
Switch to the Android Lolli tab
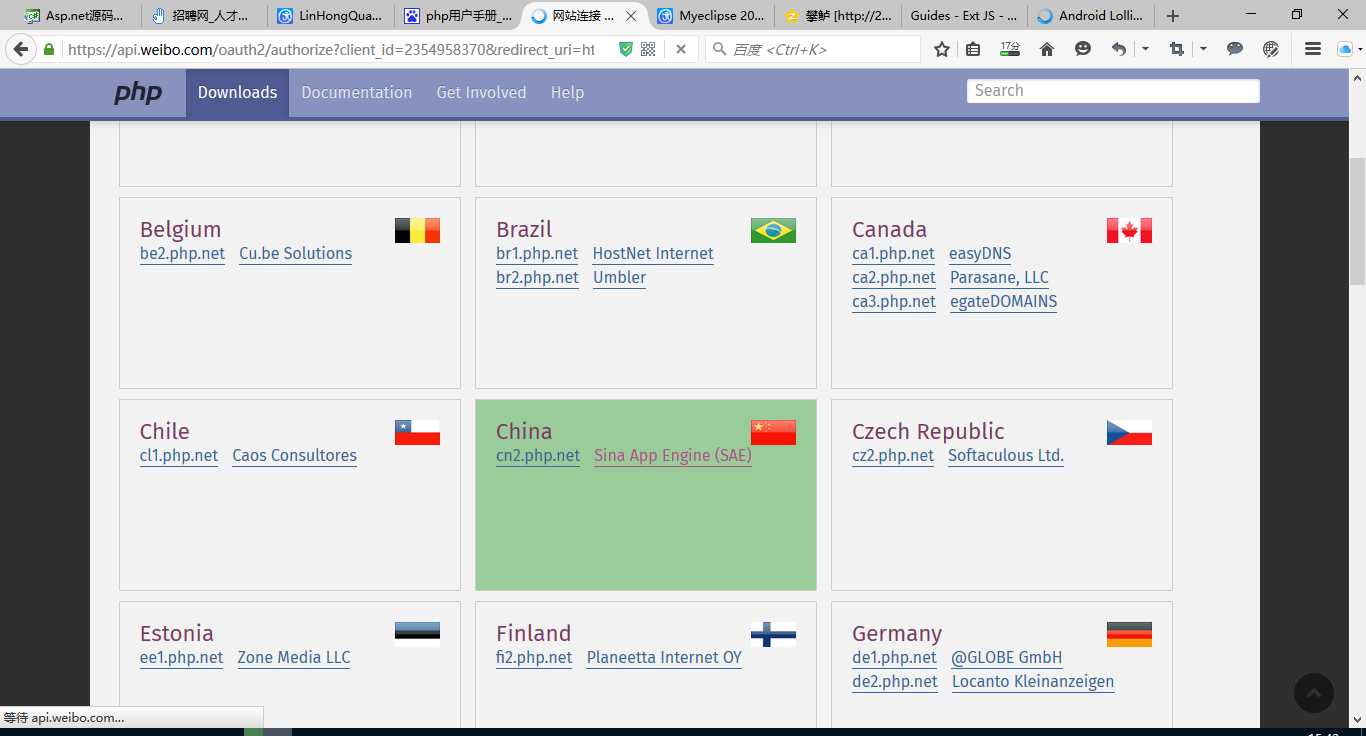(1091, 16)
